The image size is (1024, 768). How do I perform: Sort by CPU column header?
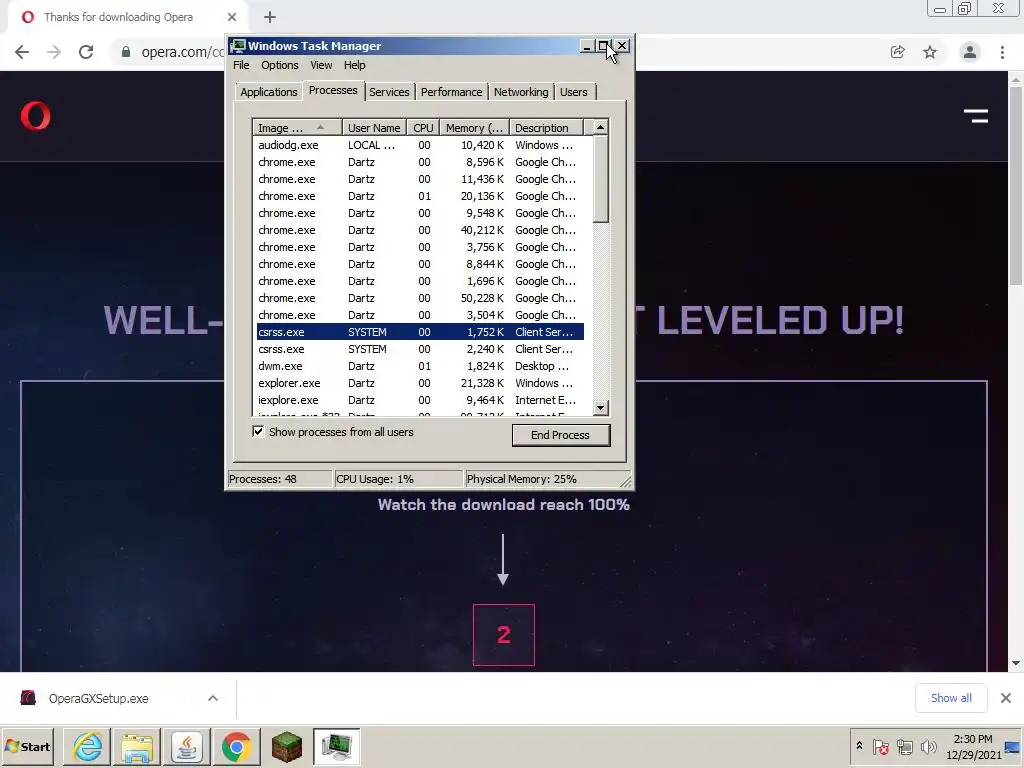pyautogui.click(x=423, y=127)
